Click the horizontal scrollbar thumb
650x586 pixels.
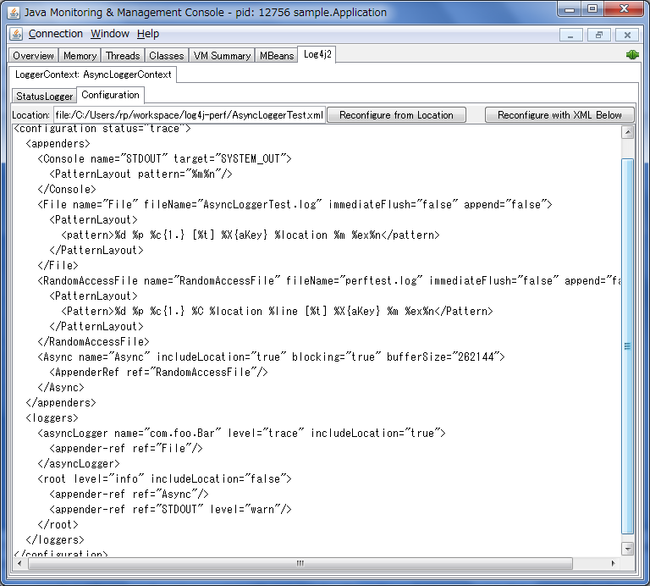pos(300,563)
